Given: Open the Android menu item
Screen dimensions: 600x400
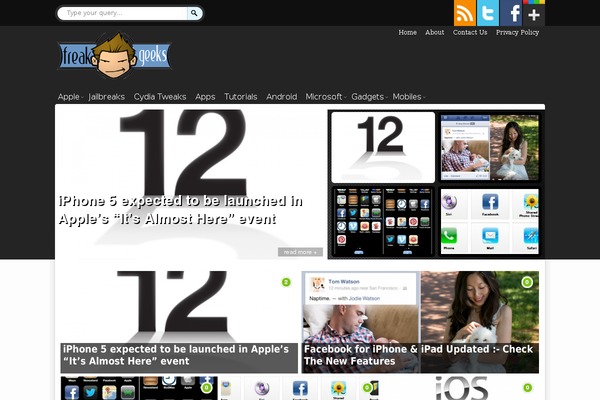Looking at the screenshot, I should (282, 97).
